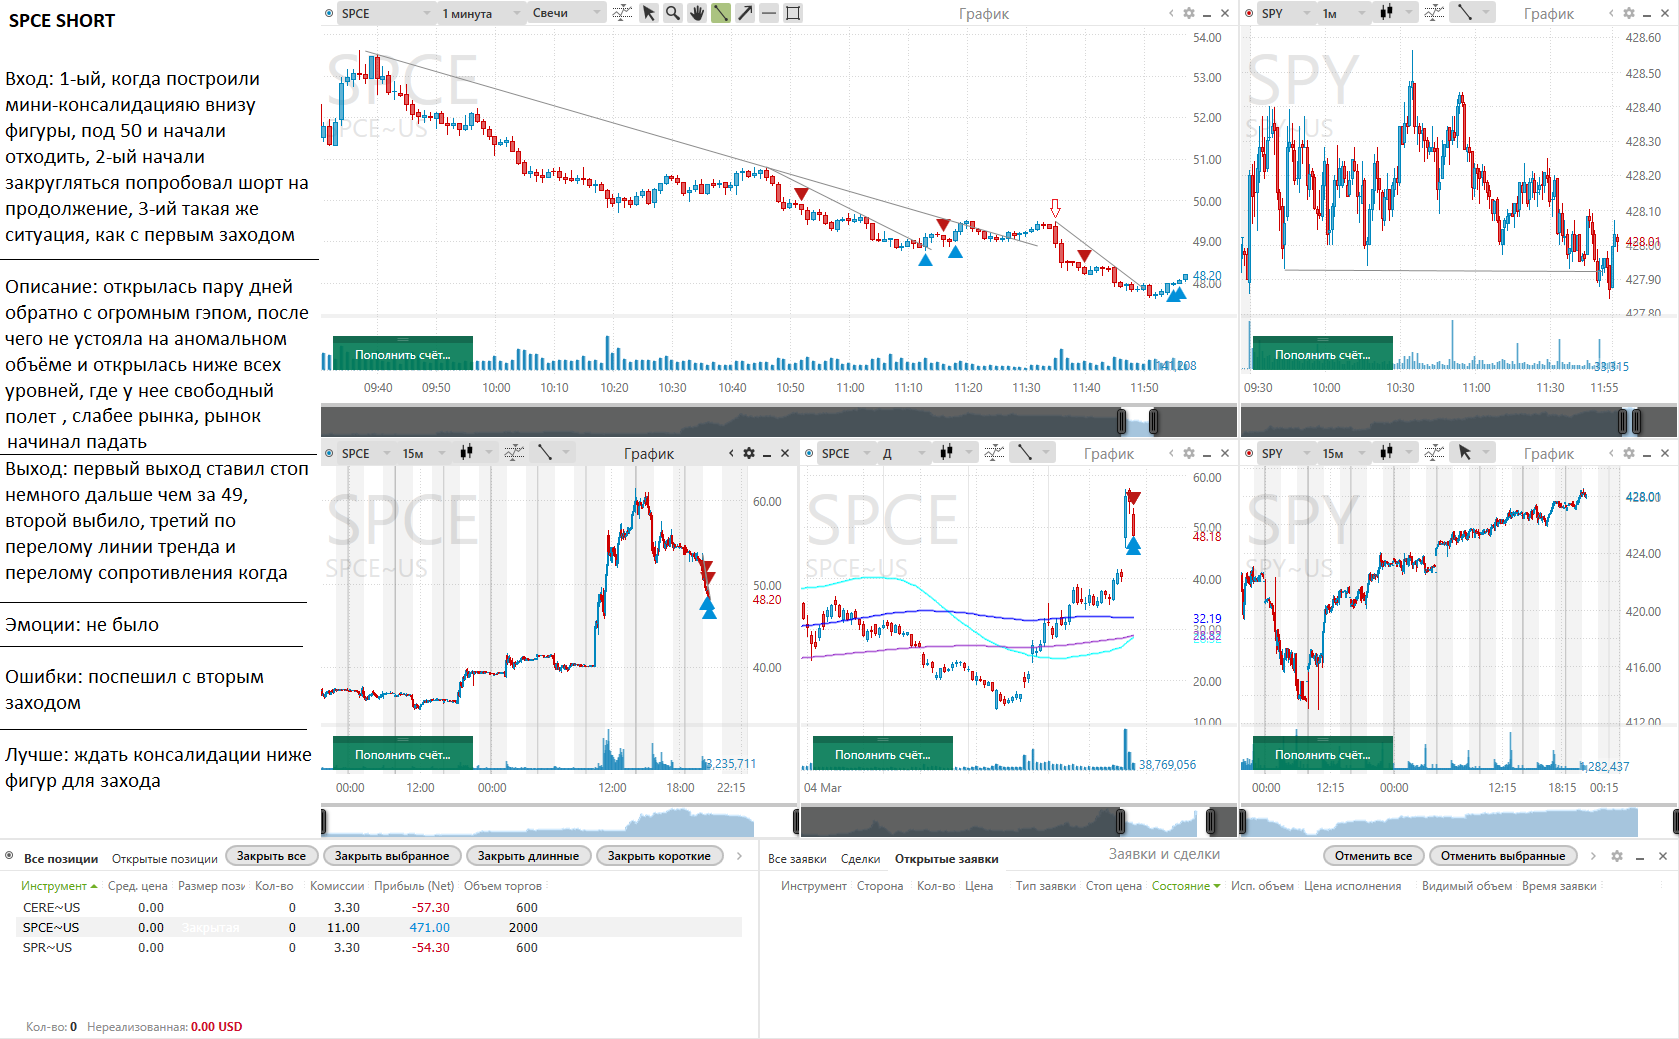Open 'Все заявки' tab

[x=797, y=858]
